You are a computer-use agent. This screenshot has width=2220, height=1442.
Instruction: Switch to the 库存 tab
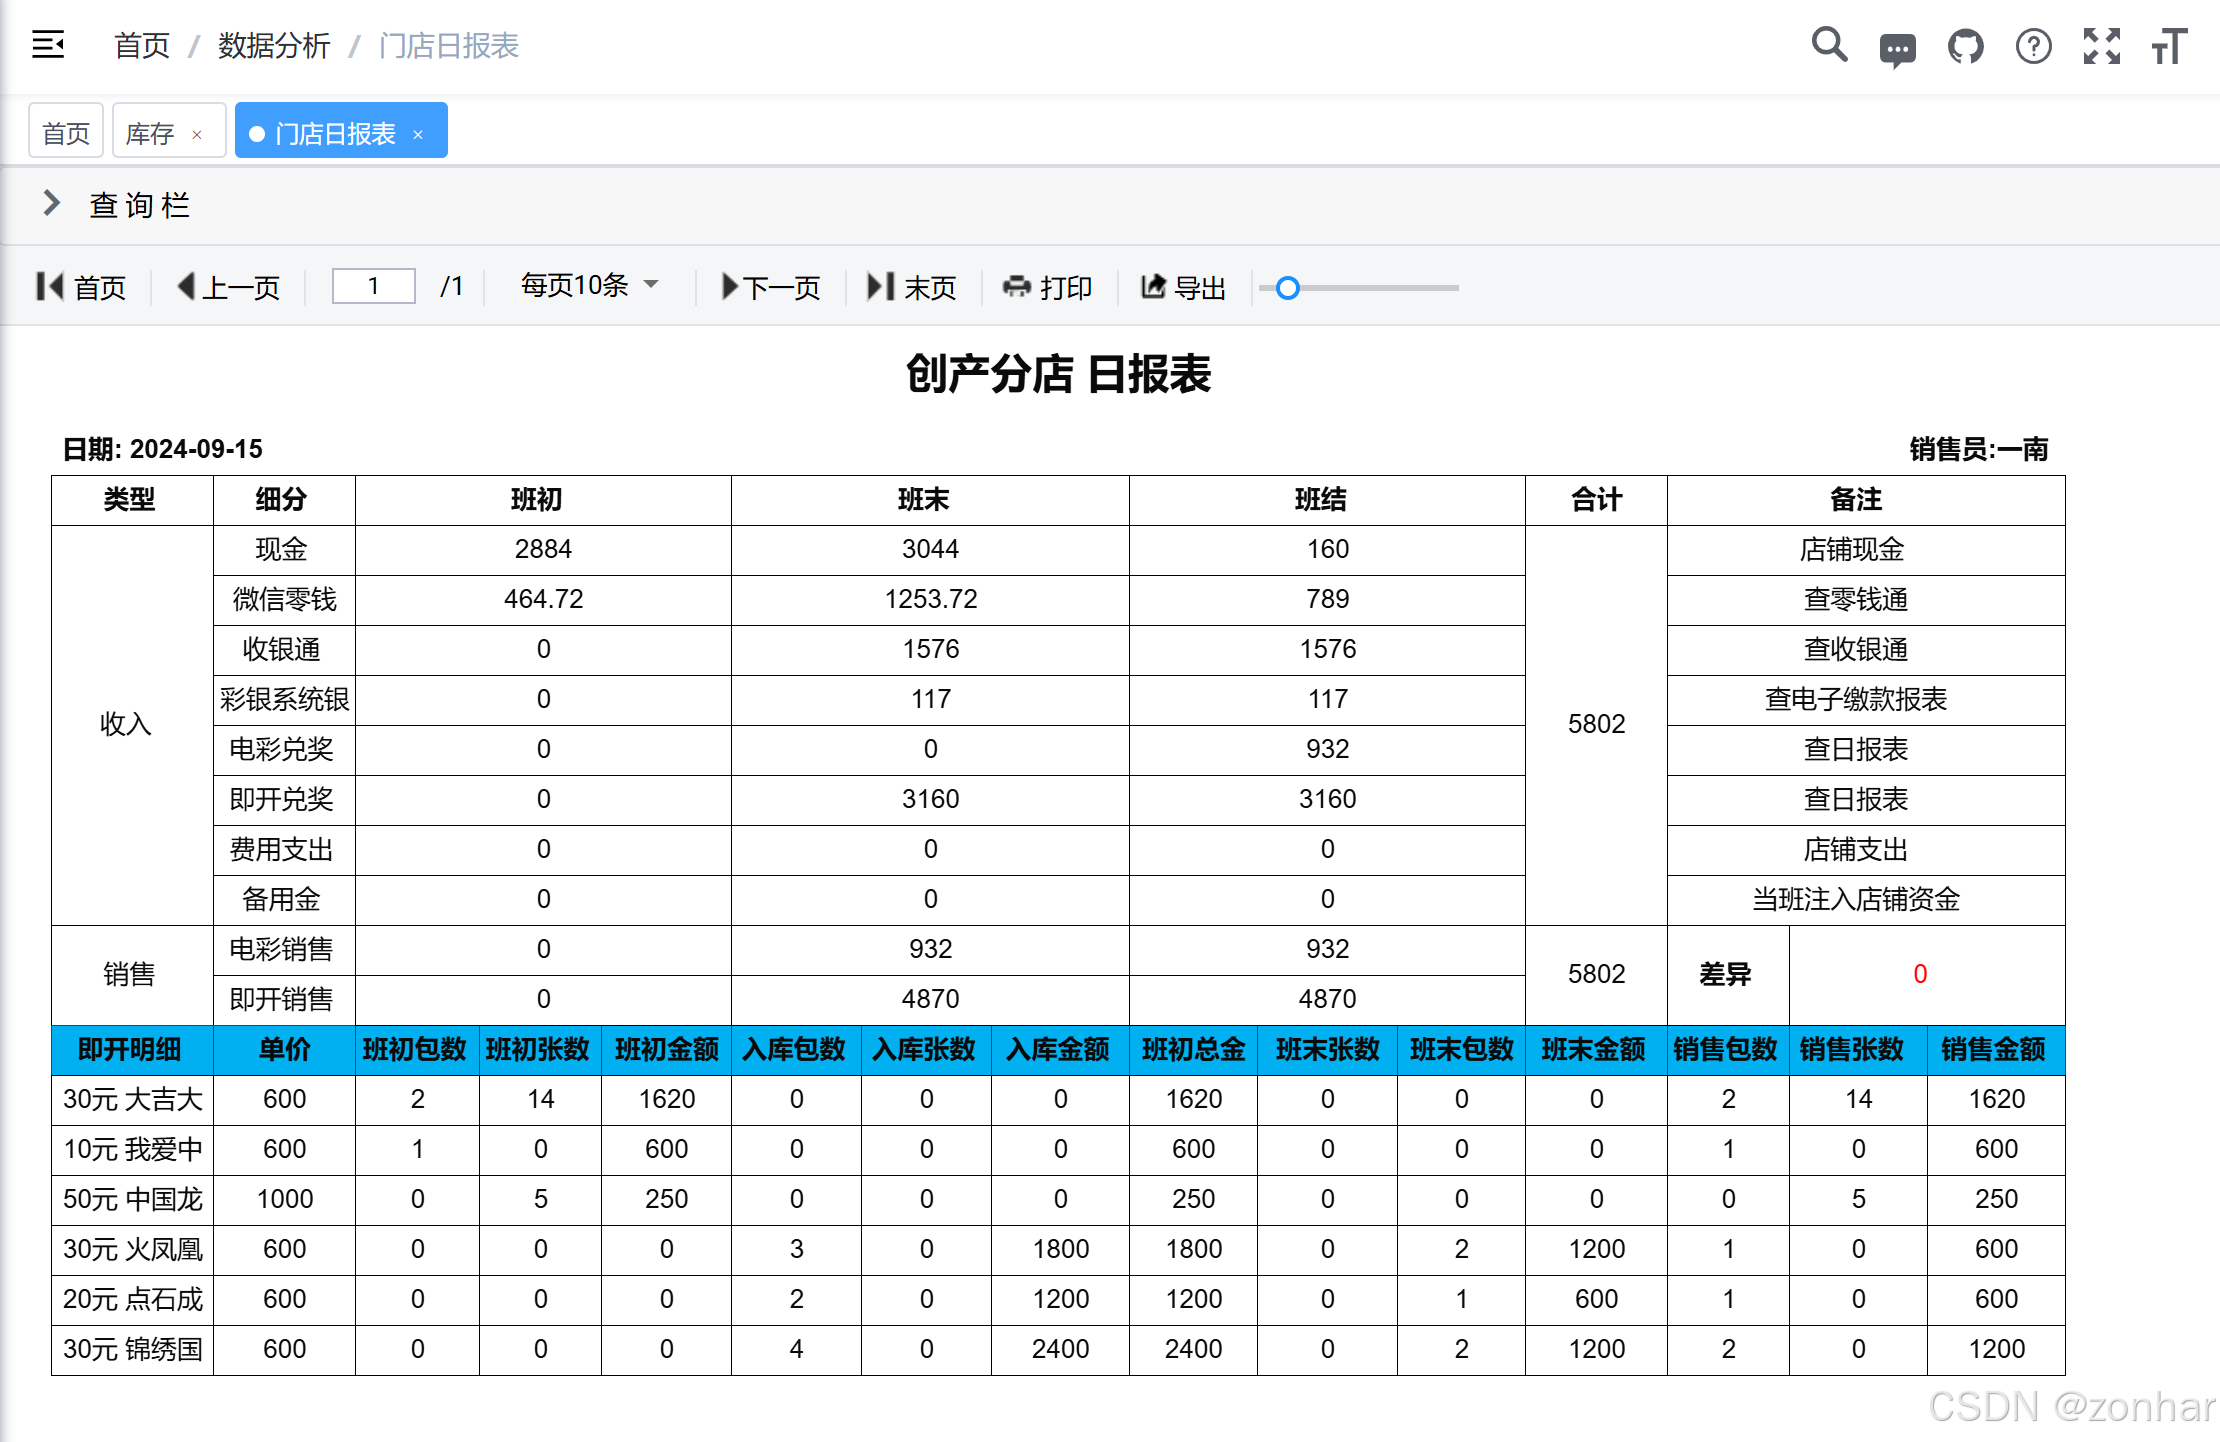(150, 133)
